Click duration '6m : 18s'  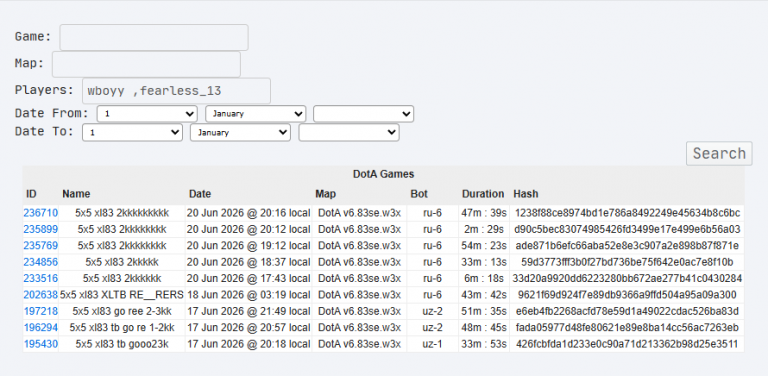tap(483, 279)
